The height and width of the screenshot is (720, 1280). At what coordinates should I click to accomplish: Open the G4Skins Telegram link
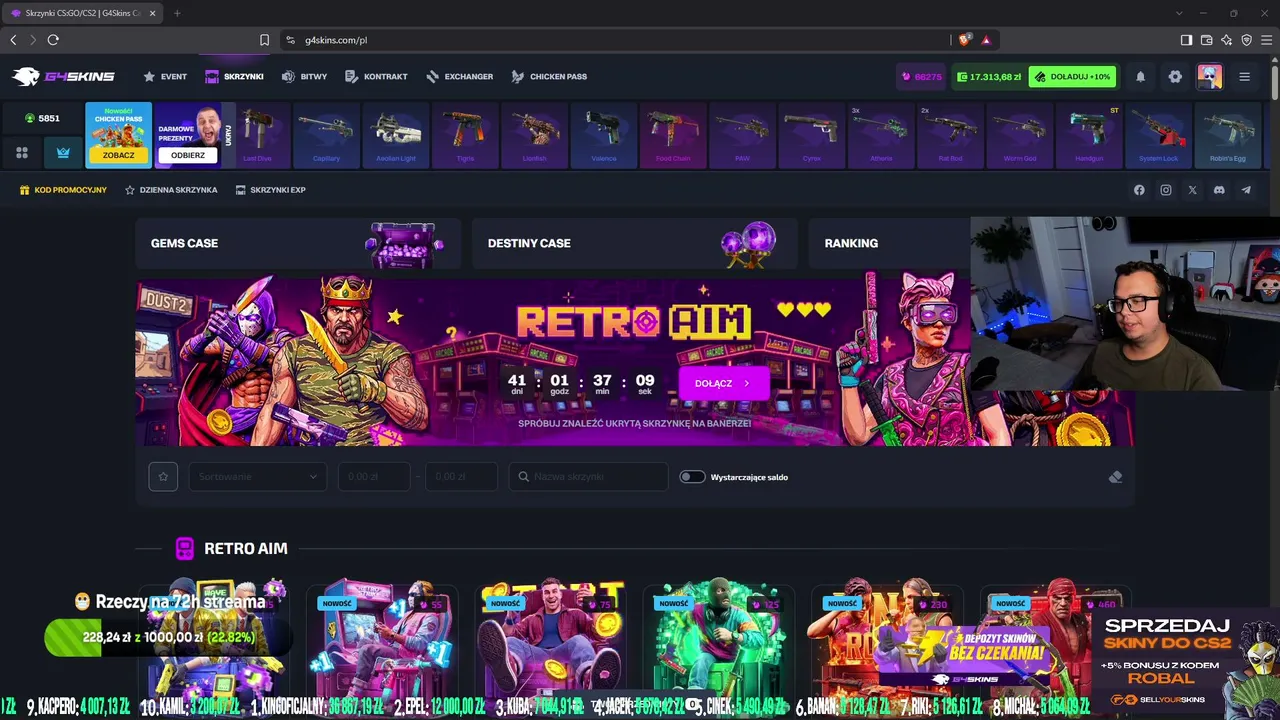(1246, 190)
